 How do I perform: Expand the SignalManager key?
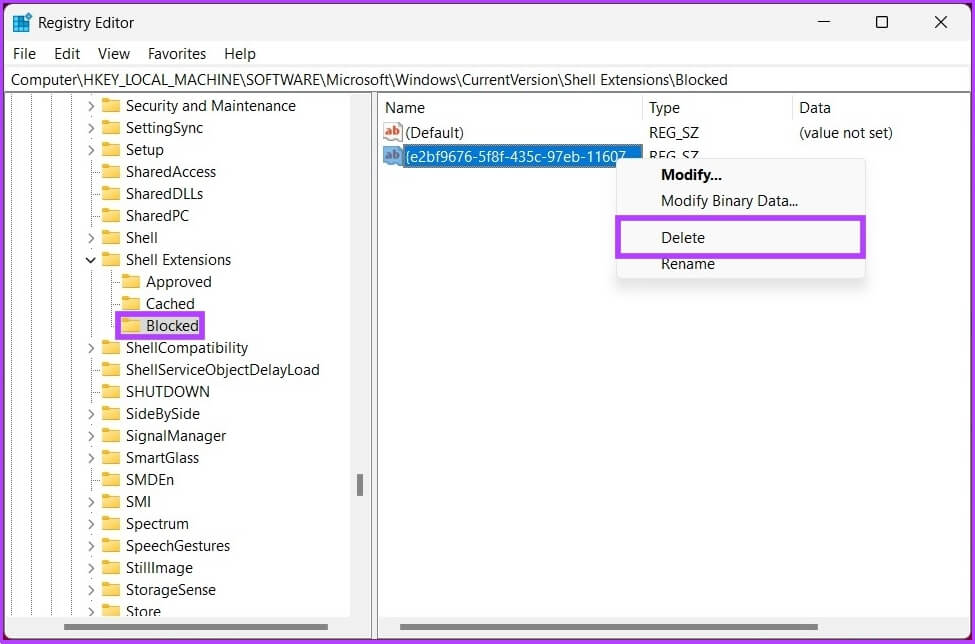(91, 436)
